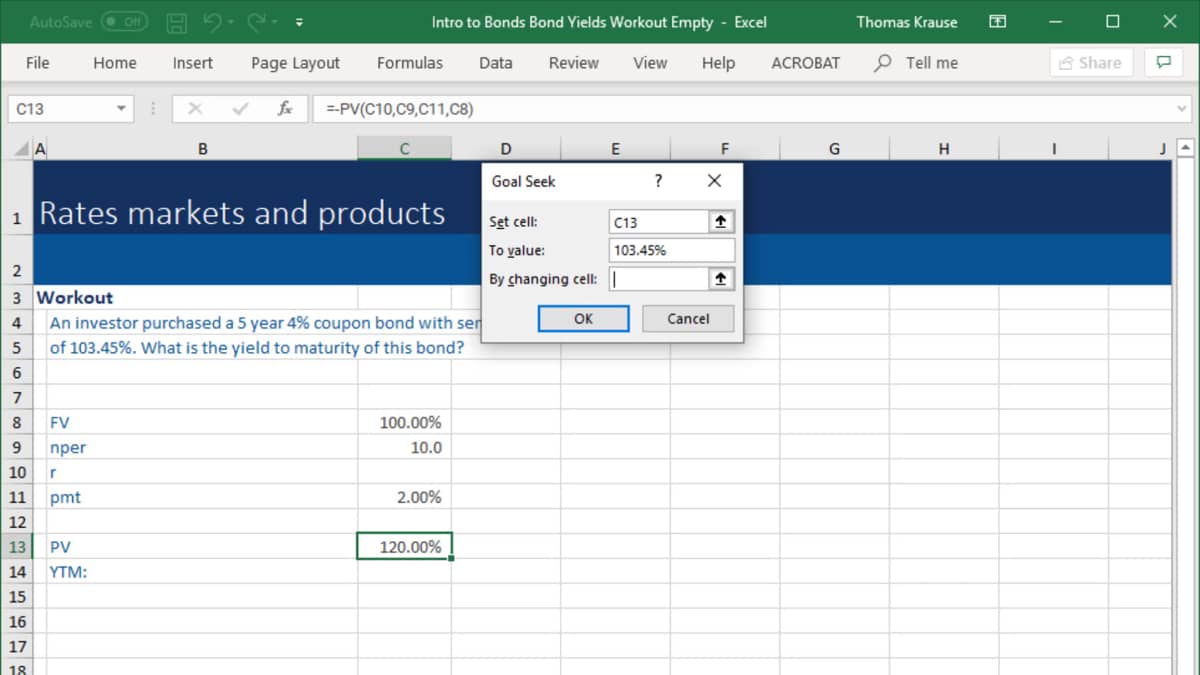Viewport: 1200px width, 675px height.
Task: Toggle the AutoSave switch
Action: pyautogui.click(x=124, y=22)
